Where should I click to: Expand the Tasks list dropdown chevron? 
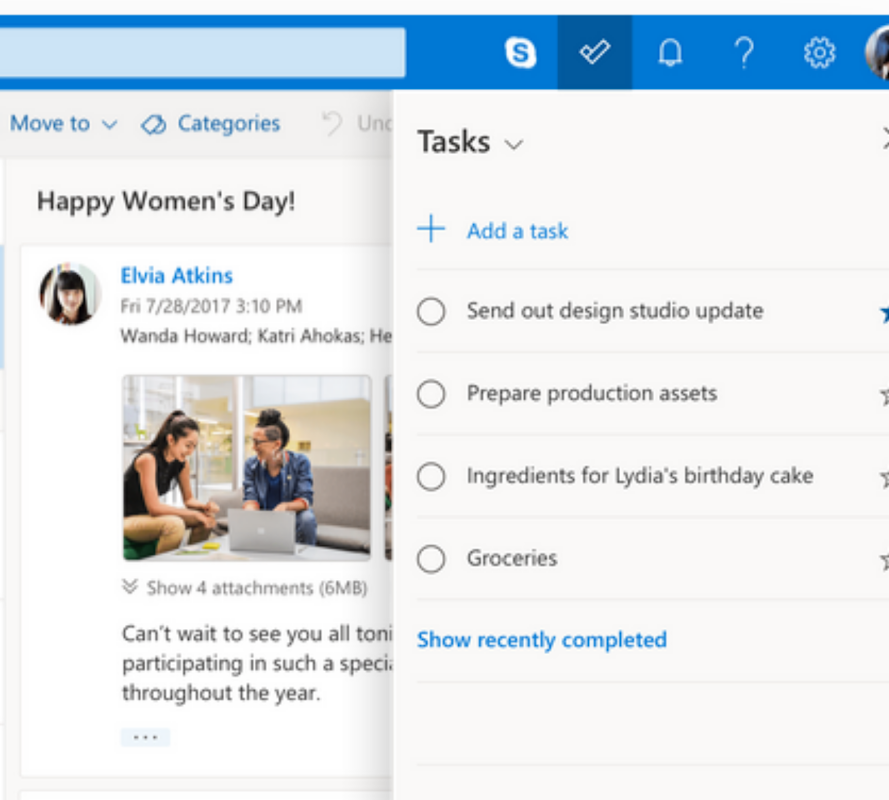coord(514,145)
